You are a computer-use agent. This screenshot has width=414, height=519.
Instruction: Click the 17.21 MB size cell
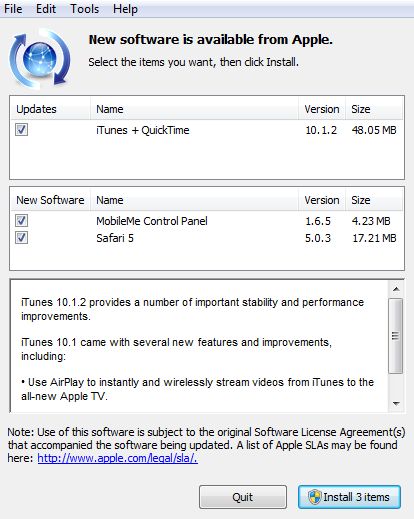[374, 238]
